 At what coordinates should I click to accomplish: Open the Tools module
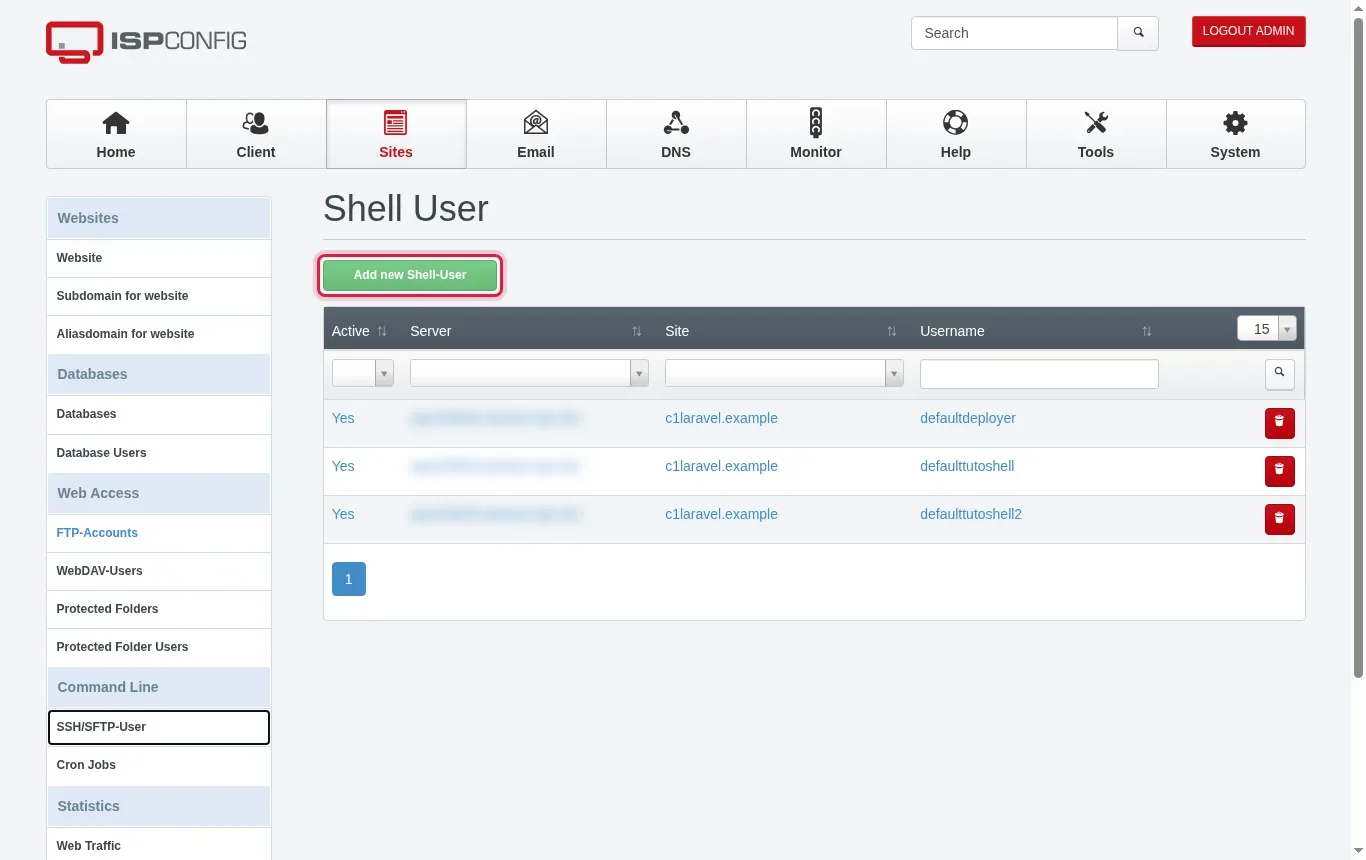pyautogui.click(x=1096, y=134)
